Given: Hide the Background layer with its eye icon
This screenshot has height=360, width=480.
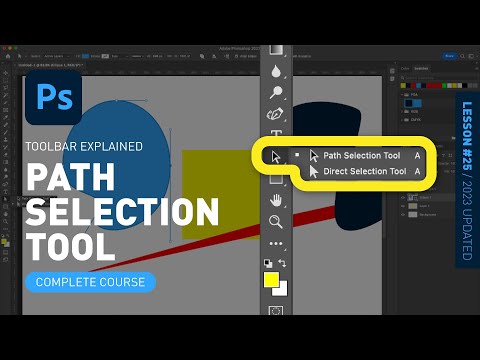Looking at the screenshot, I should pyautogui.click(x=403, y=215).
